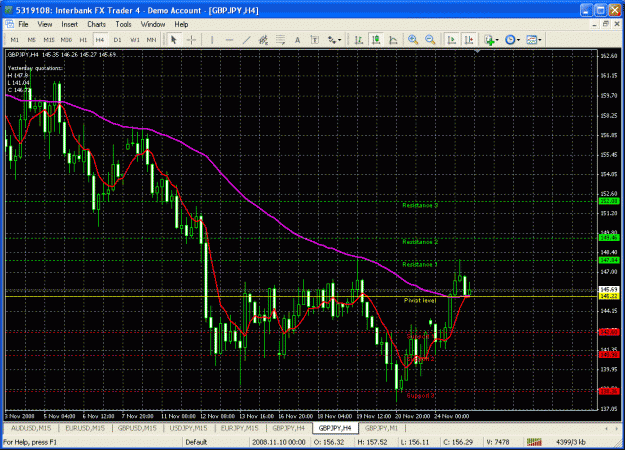The height and width of the screenshot is (450, 625).
Task: Click the Default profile in status bar
Action: point(196,442)
